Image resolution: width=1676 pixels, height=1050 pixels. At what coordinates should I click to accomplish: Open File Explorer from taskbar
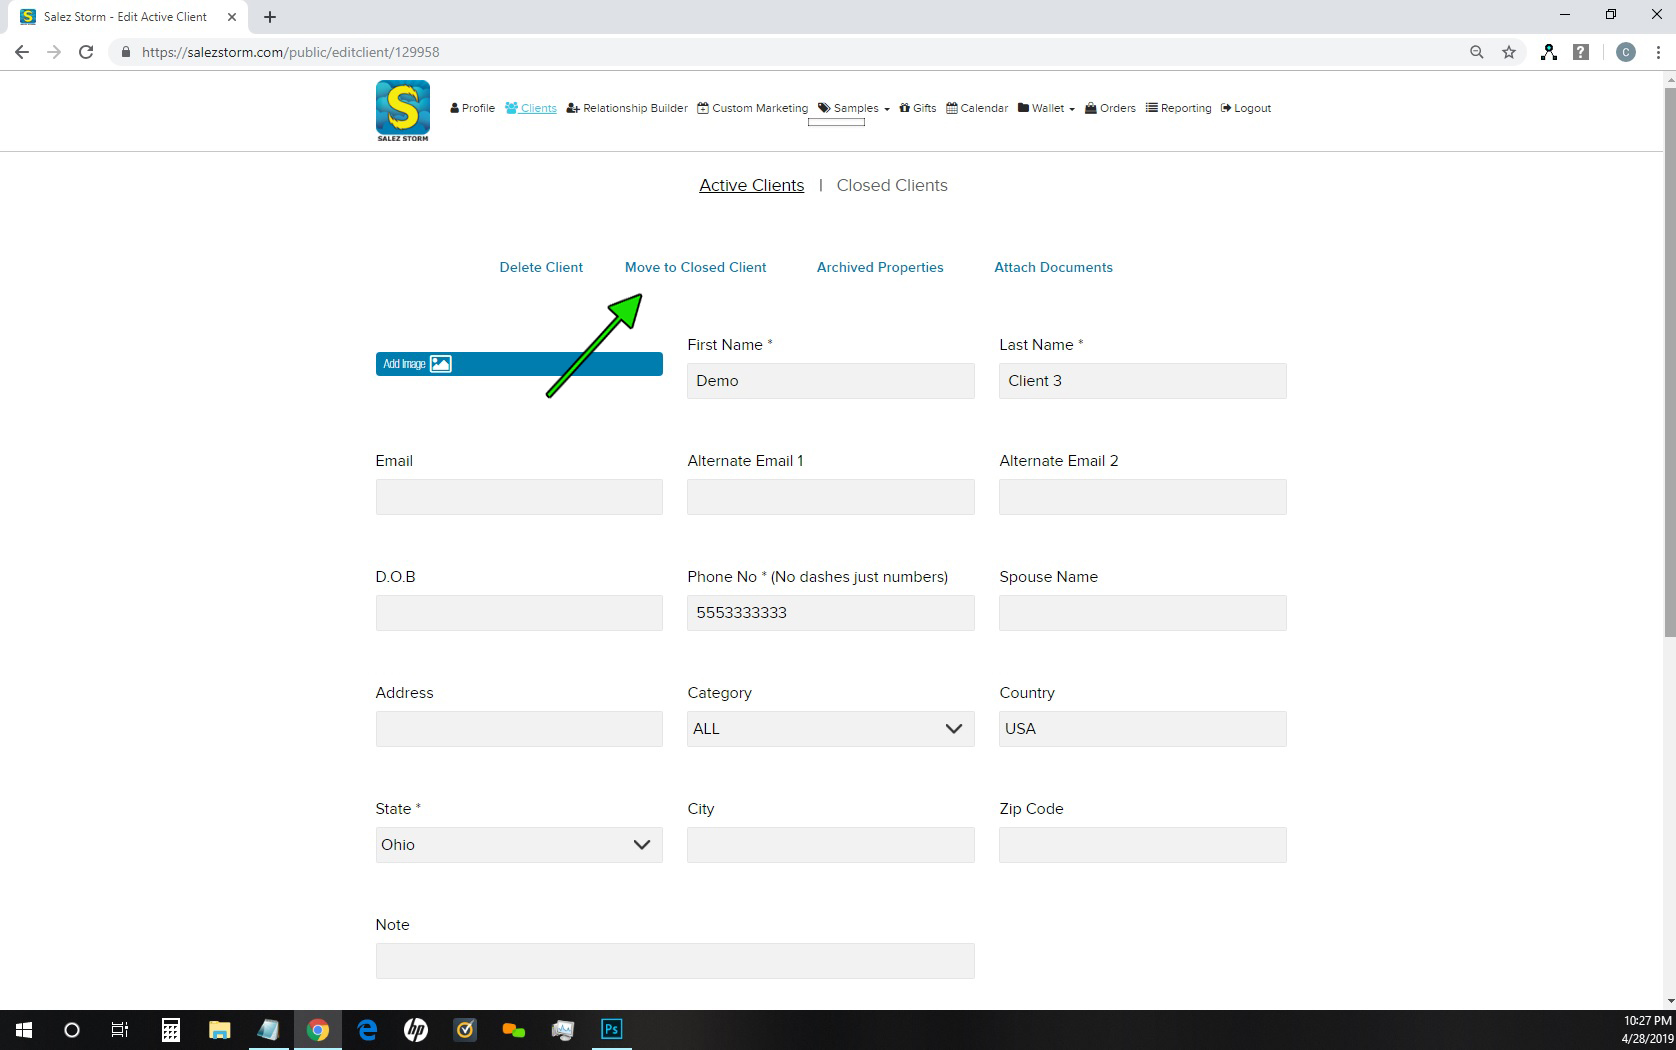219,1029
